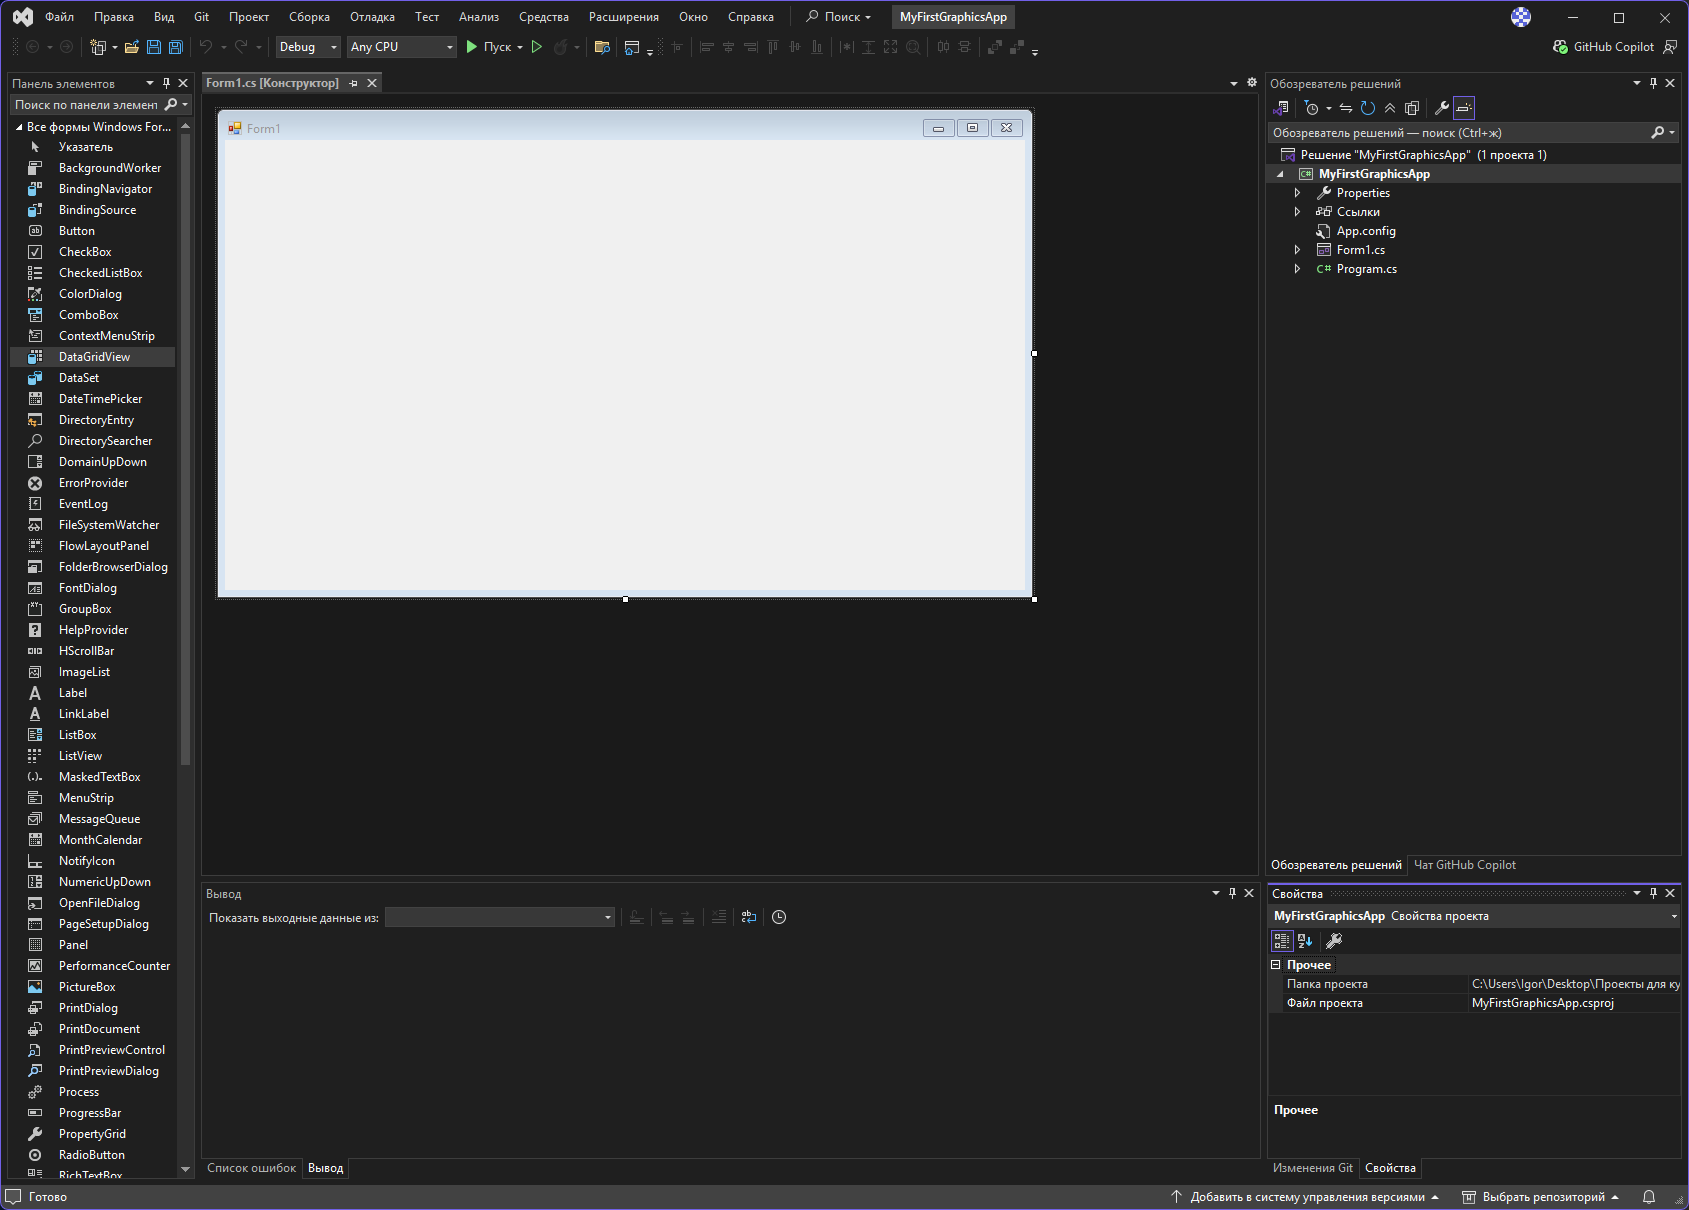Click the Save All toolbar icon
The image size is (1689, 1210).
click(176, 47)
